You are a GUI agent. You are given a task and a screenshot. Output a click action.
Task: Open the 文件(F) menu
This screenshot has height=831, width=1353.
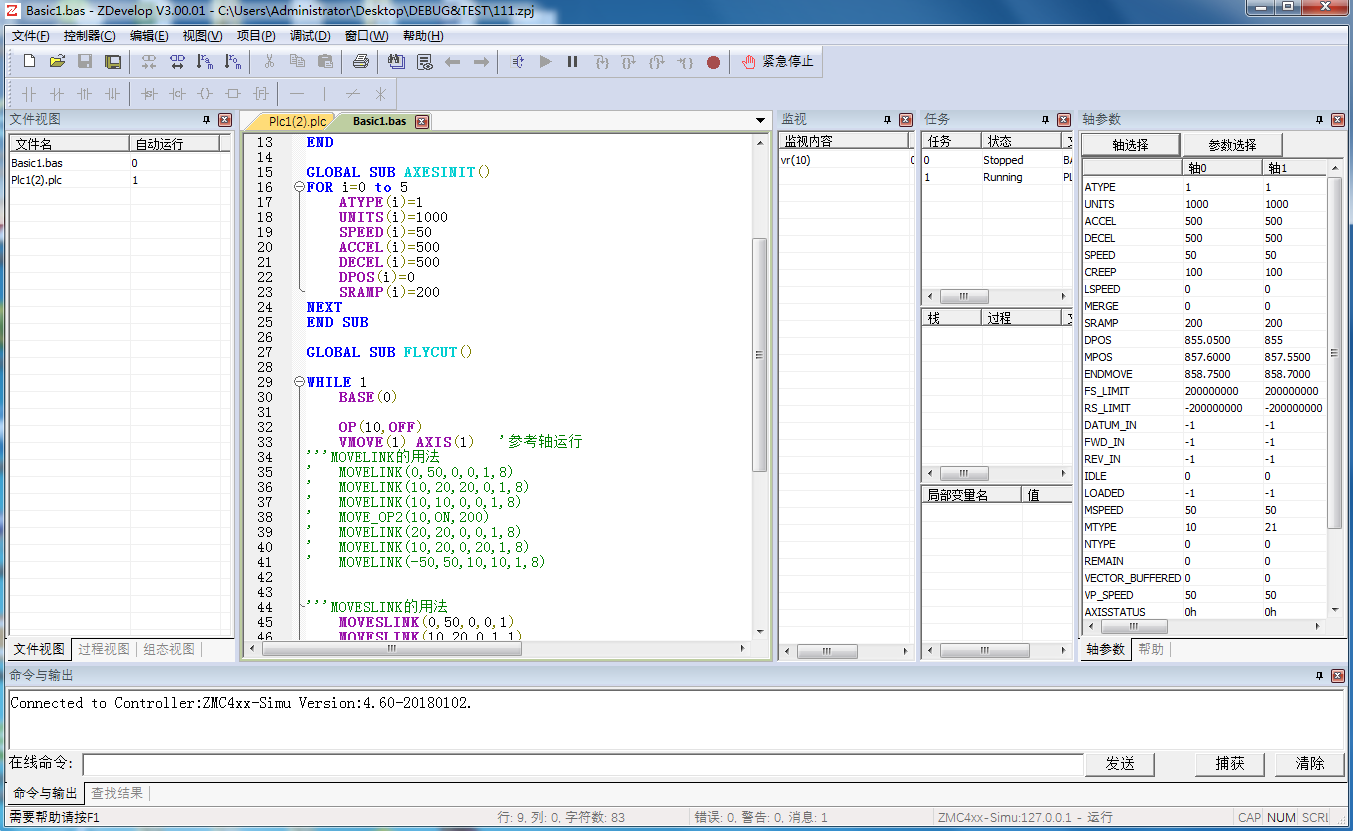[31, 36]
